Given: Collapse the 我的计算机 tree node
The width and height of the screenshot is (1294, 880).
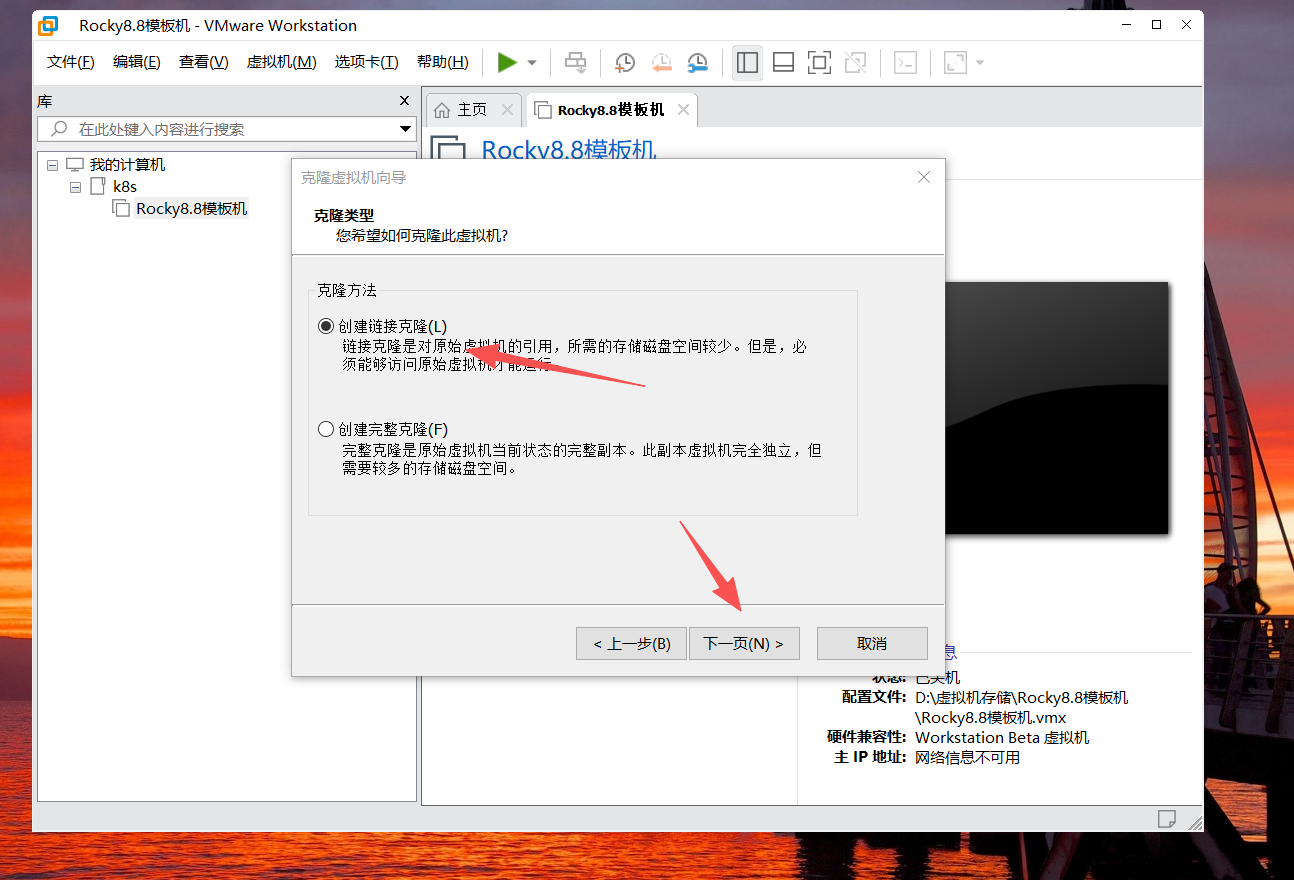Looking at the screenshot, I should coord(53,165).
